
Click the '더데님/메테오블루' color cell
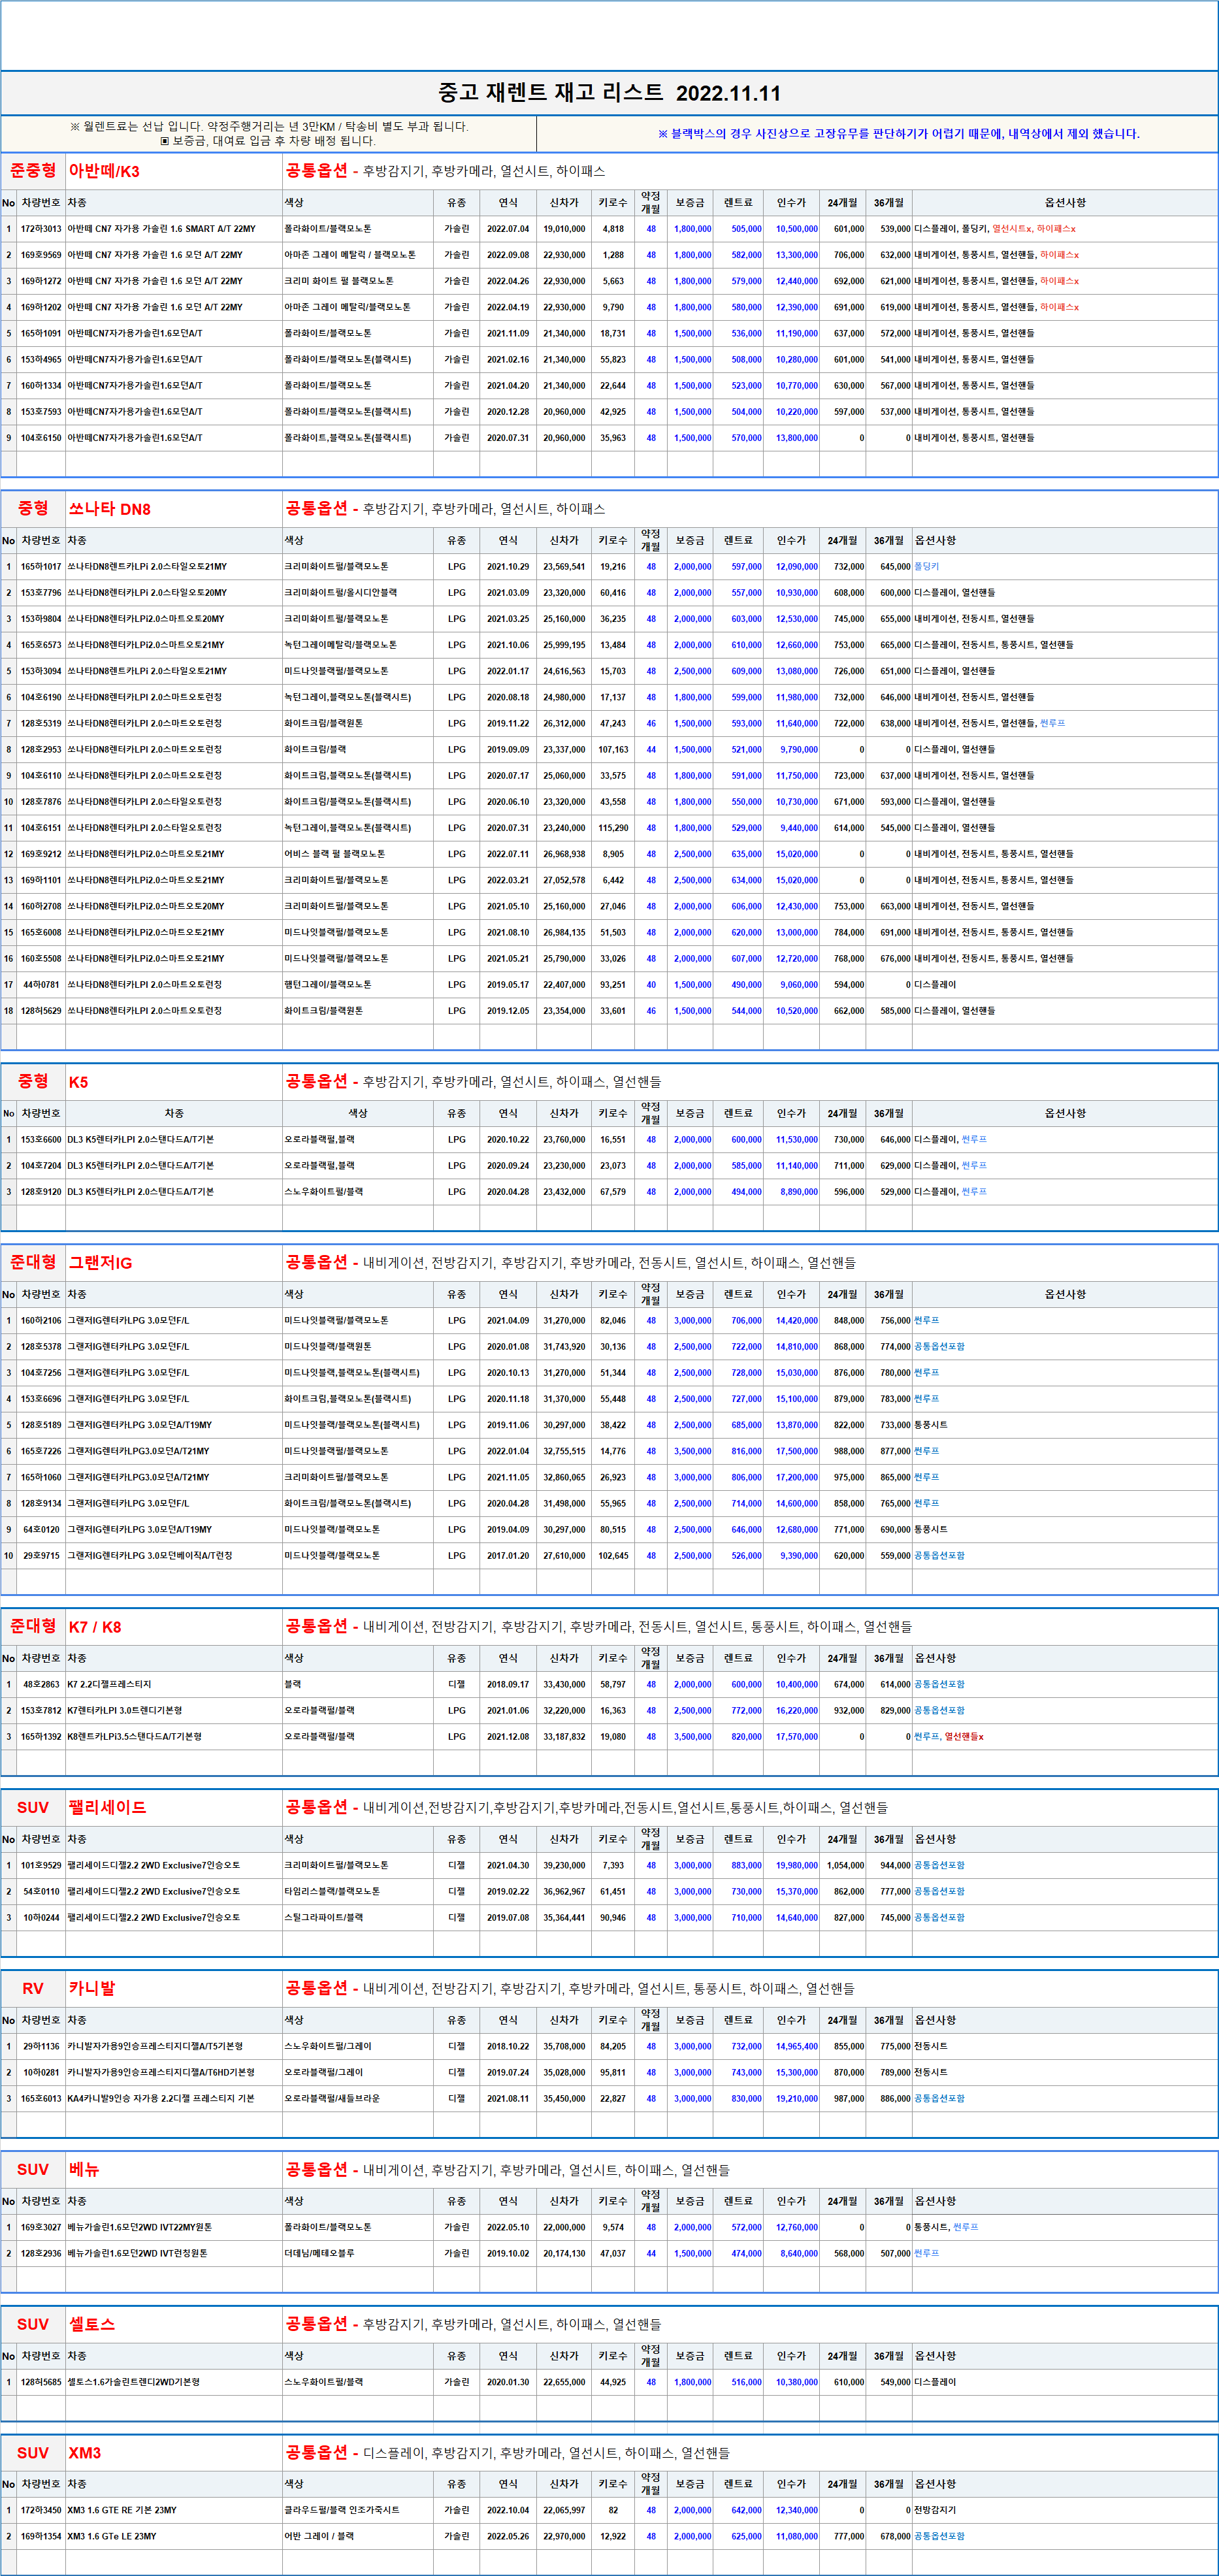[357, 2254]
